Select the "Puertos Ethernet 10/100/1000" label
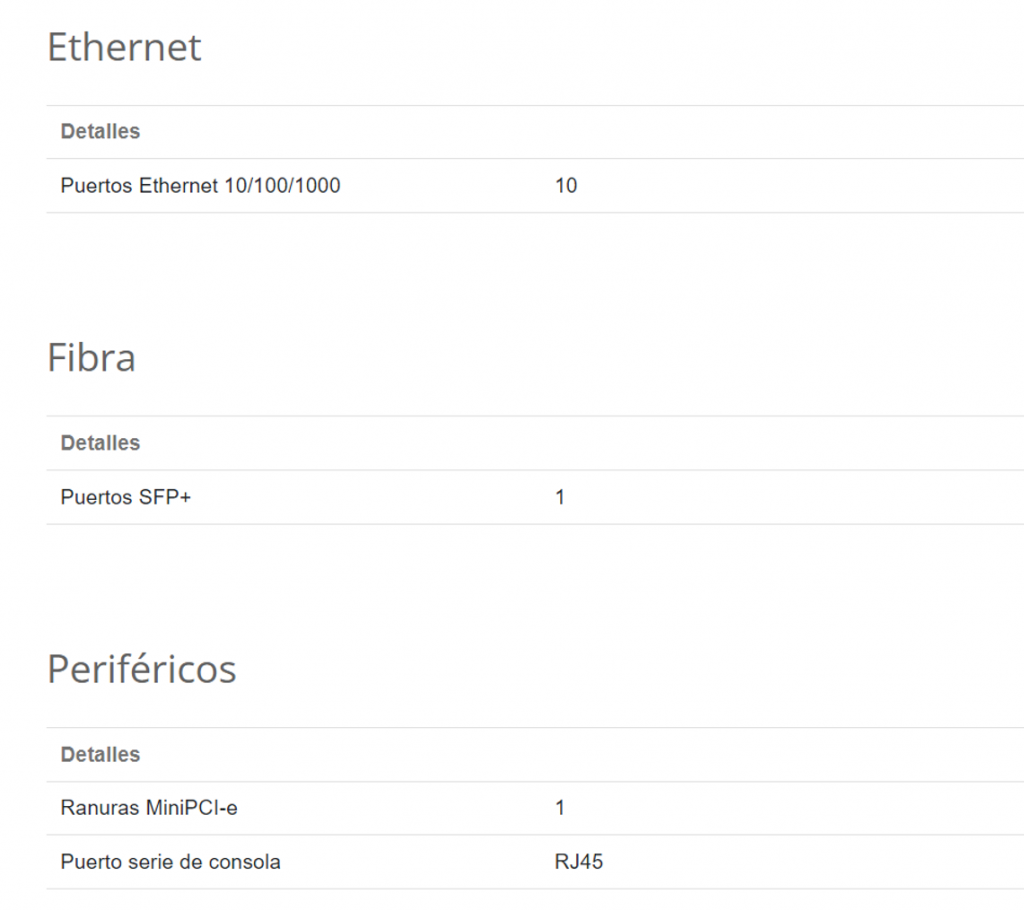The width and height of the screenshot is (1024, 911). pyautogui.click(x=200, y=185)
